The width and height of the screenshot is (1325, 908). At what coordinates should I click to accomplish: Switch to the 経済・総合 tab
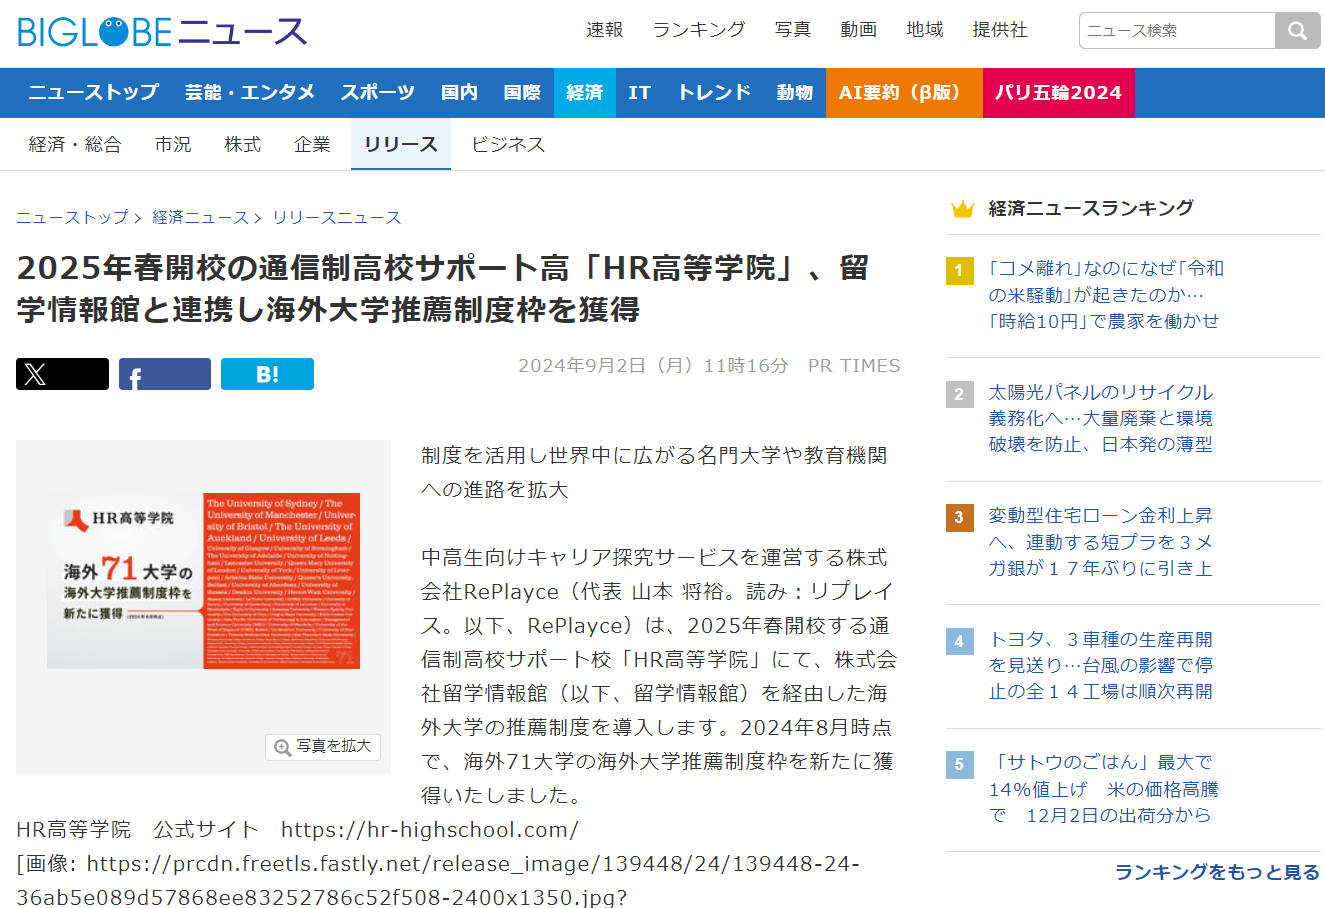pyautogui.click(x=75, y=145)
